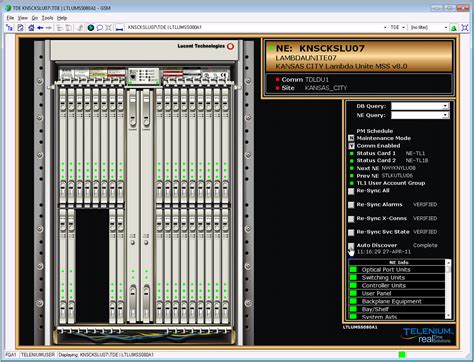This screenshot has width=474, height=362.
Task: Click the green Optical Port Units indicator
Action: click(353, 269)
